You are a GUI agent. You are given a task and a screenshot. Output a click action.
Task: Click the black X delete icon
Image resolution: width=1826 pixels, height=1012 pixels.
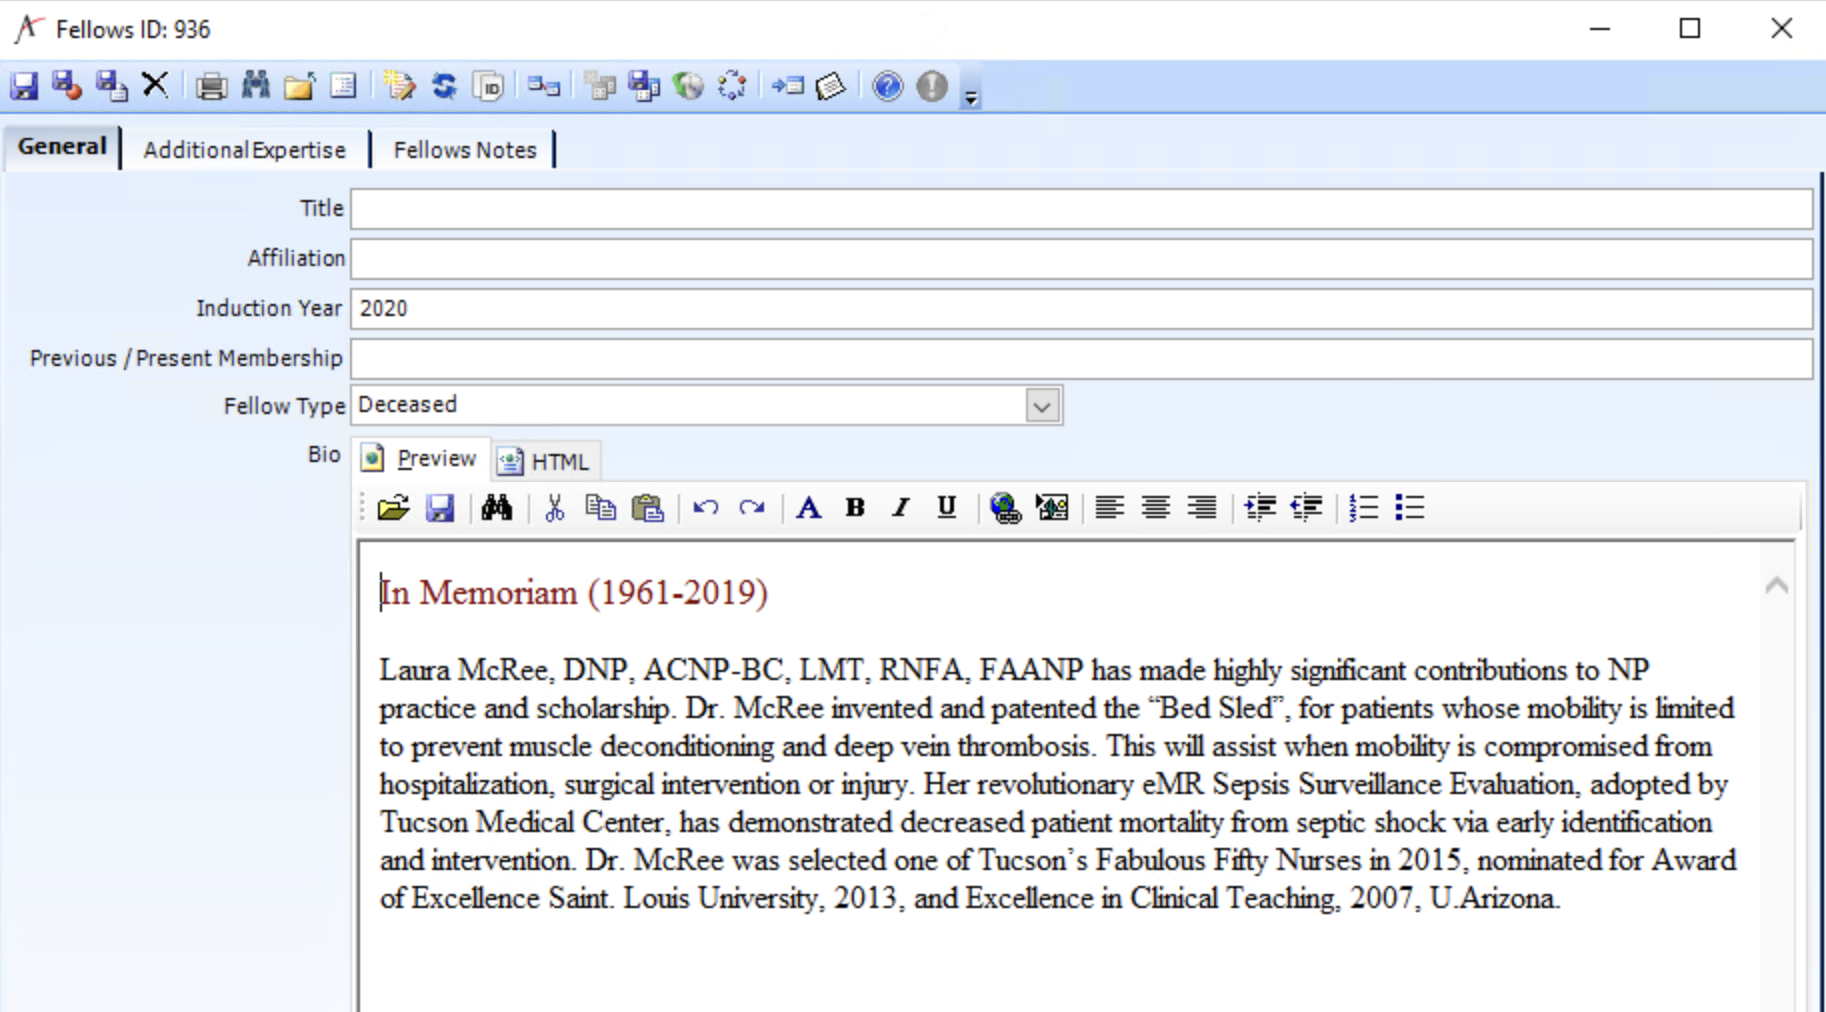[x=155, y=86]
